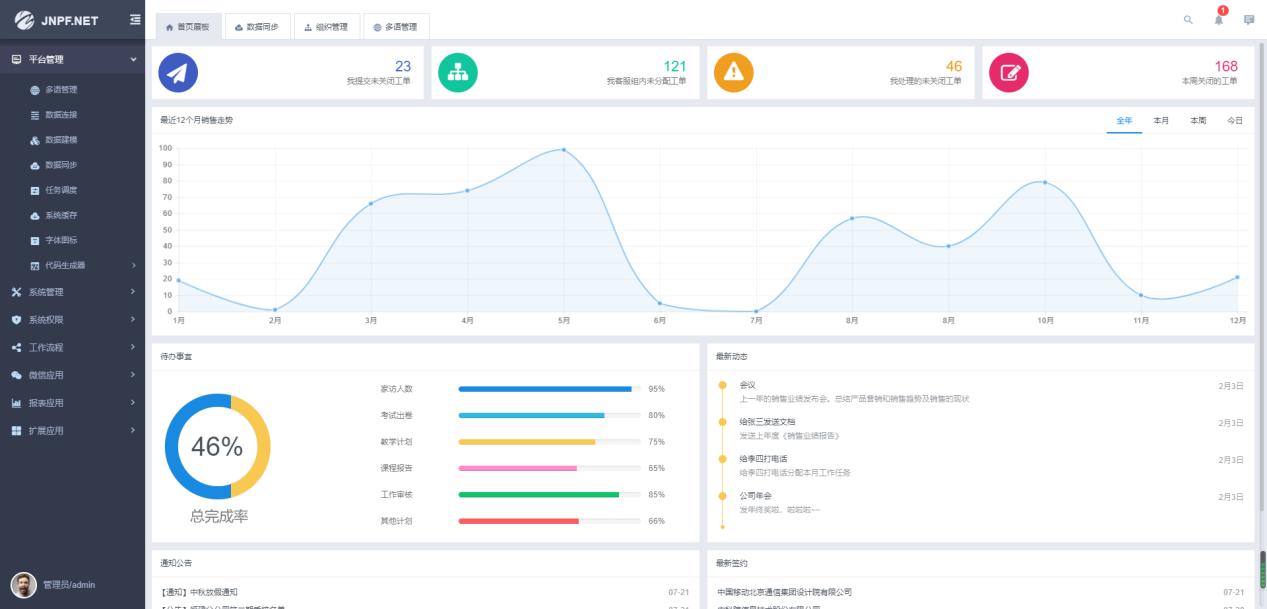The height and width of the screenshot is (609, 1267).
Task: Switch to the 组织管理 tab
Action: click(x=330, y=27)
